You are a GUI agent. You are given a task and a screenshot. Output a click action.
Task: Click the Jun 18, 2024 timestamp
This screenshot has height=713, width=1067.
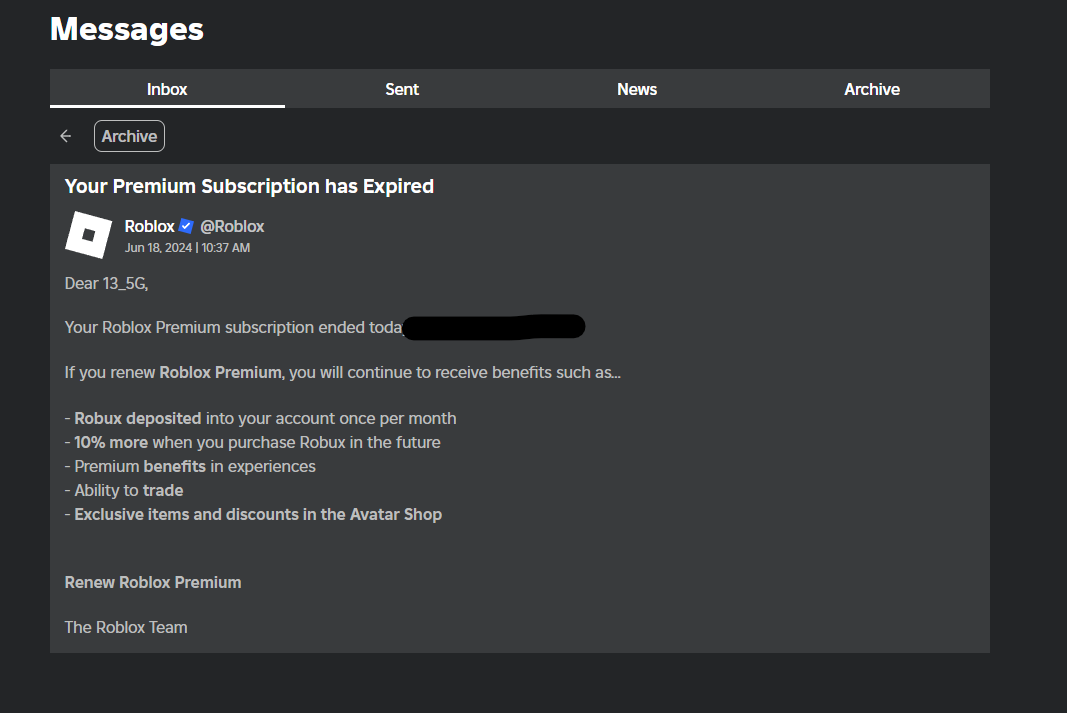(x=187, y=248)
